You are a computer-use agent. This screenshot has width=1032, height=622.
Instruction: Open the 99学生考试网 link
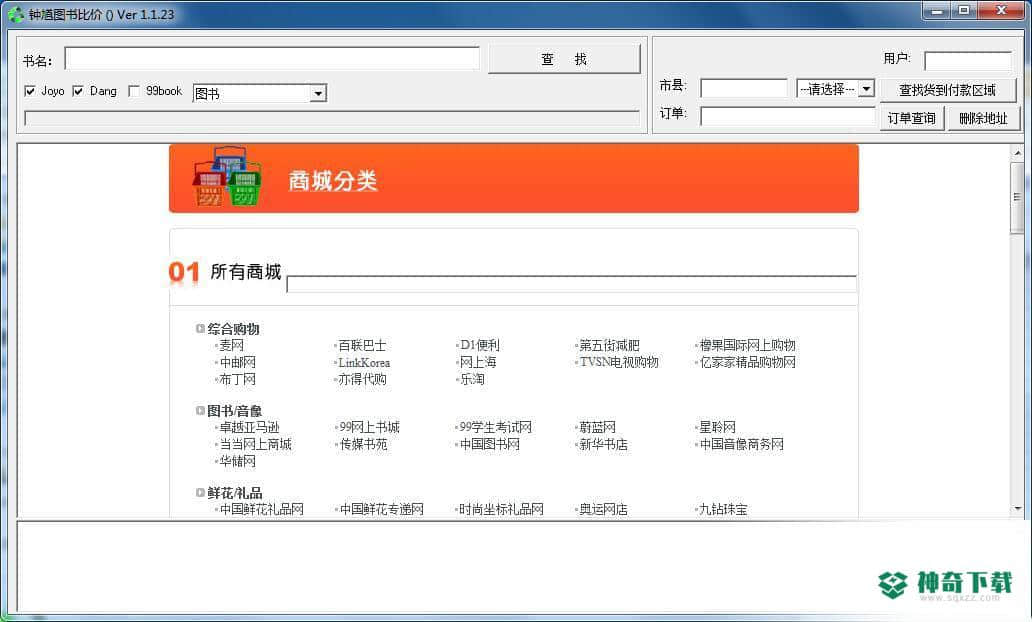pos(496,427)
